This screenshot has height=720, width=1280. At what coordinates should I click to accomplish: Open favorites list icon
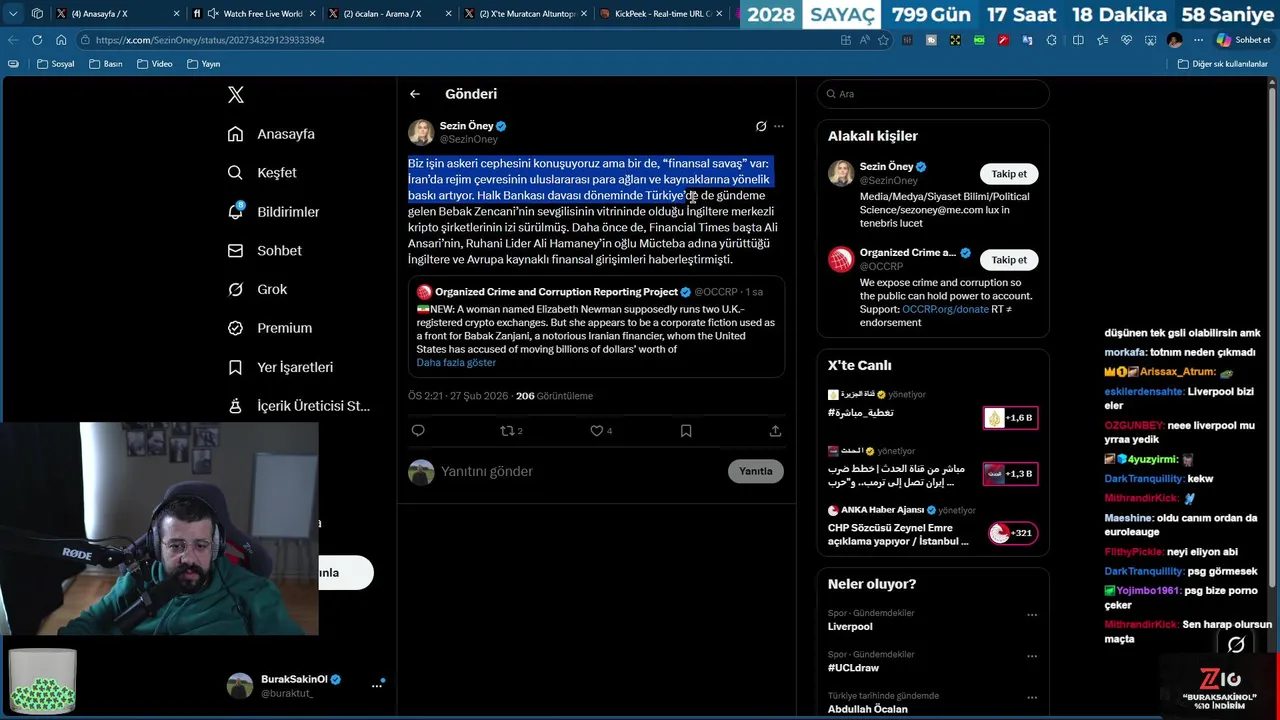pos(1102,40)
